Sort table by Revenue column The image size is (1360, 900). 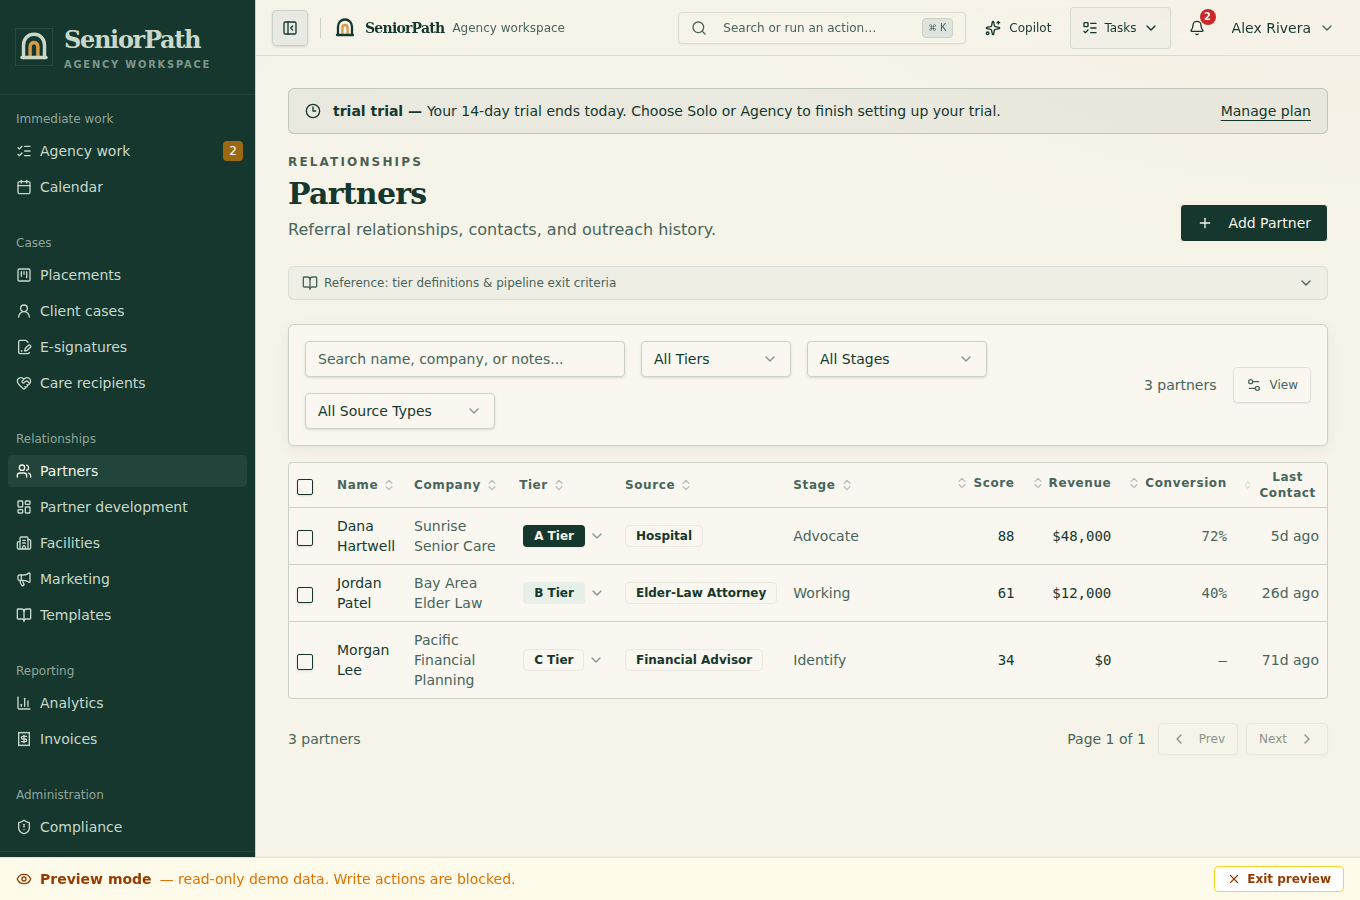[1072, 483]
